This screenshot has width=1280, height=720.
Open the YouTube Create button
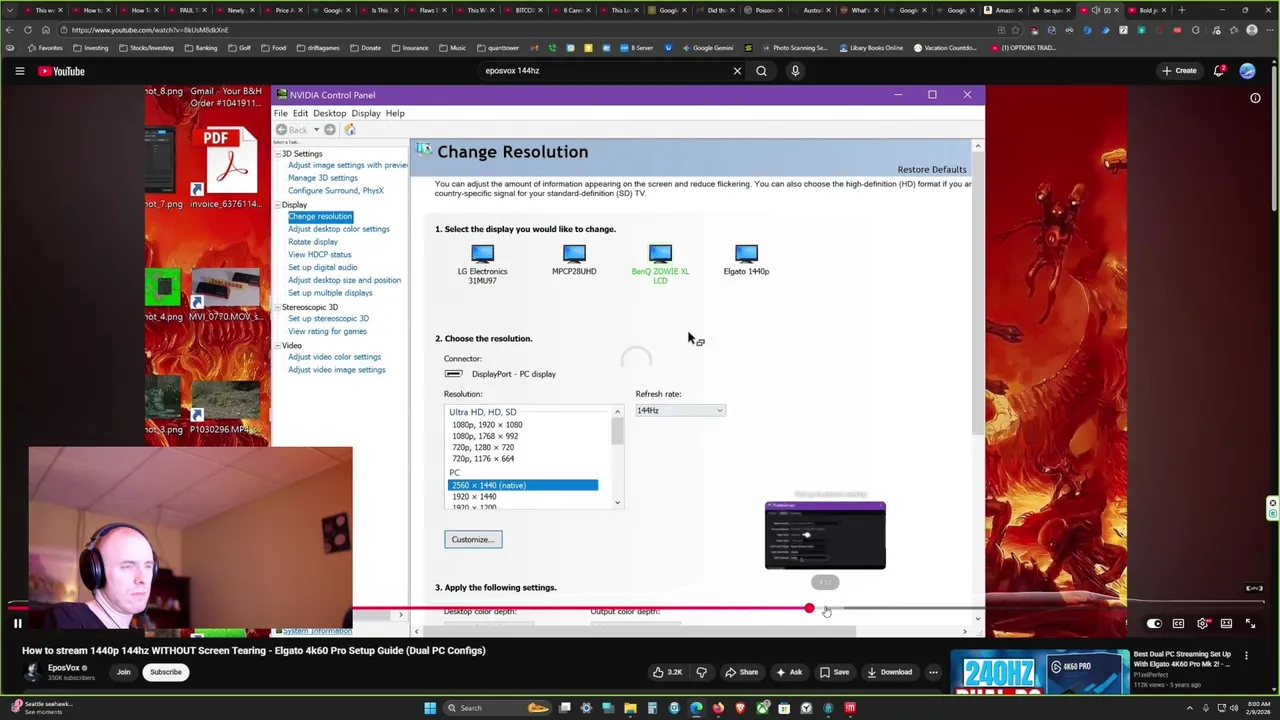[1179, 71]
